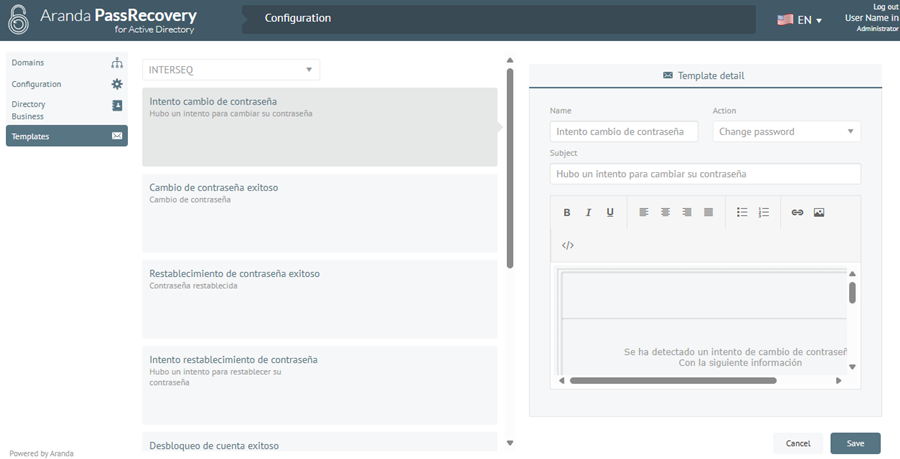This screenshot has height=459, width=900.
Task: Insert a hyperlink in the template
Action: click(797, 213)
